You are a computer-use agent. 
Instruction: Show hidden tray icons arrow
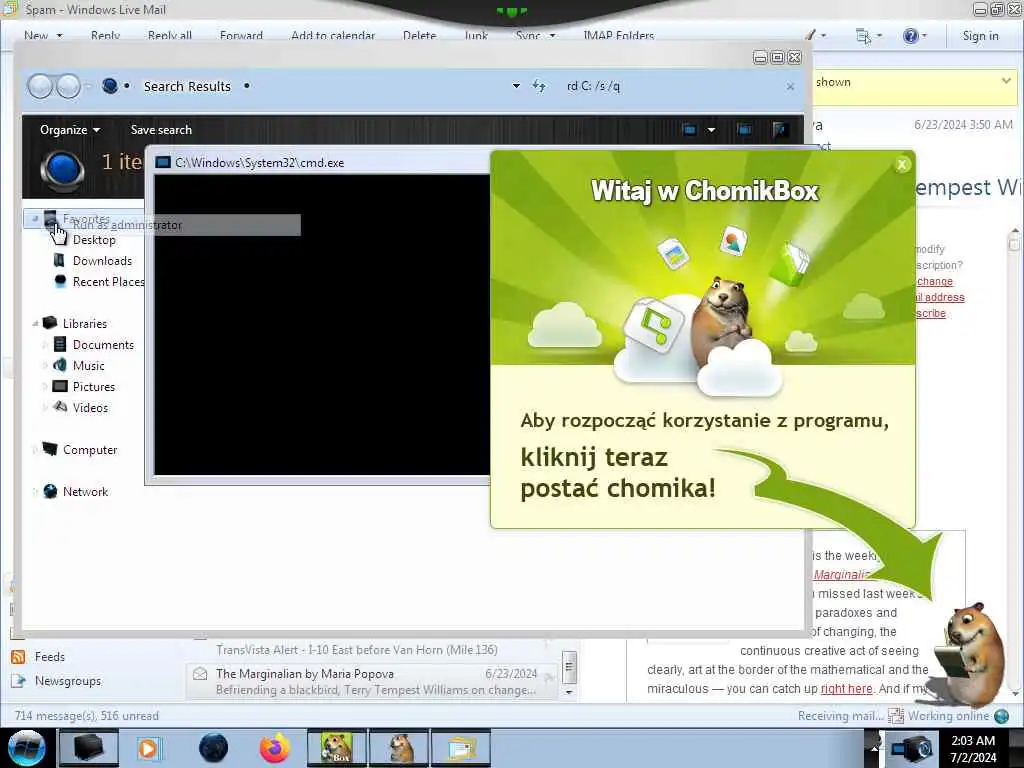[x=874, y=748]
